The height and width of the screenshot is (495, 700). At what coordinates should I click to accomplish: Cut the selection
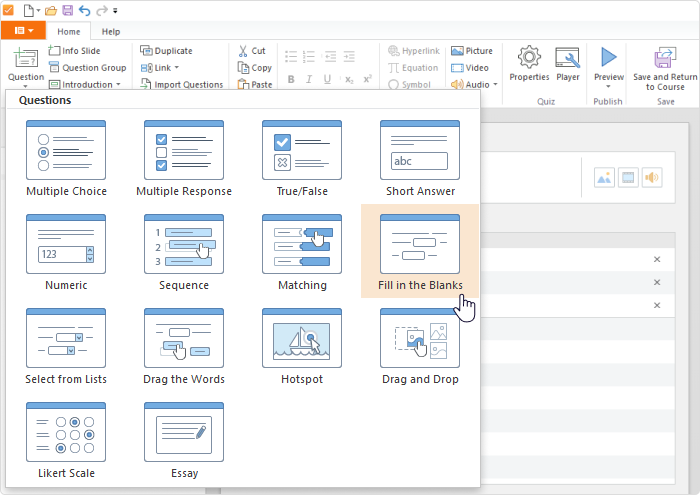252,50
